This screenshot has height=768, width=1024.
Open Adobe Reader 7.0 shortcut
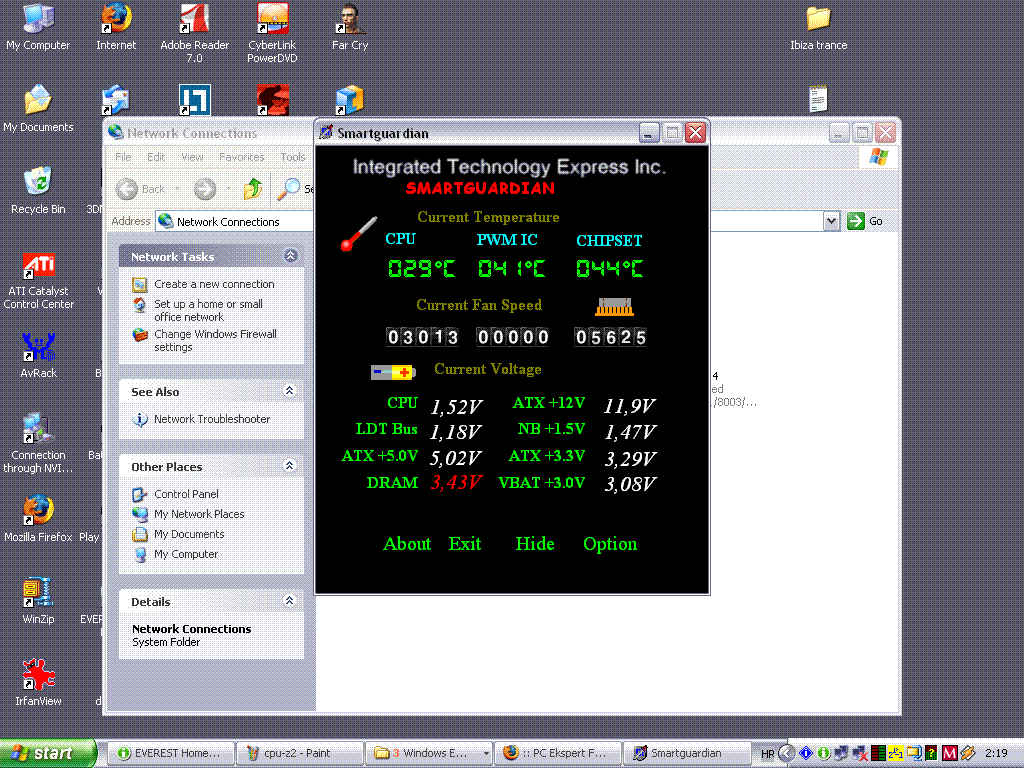(194, 19)
